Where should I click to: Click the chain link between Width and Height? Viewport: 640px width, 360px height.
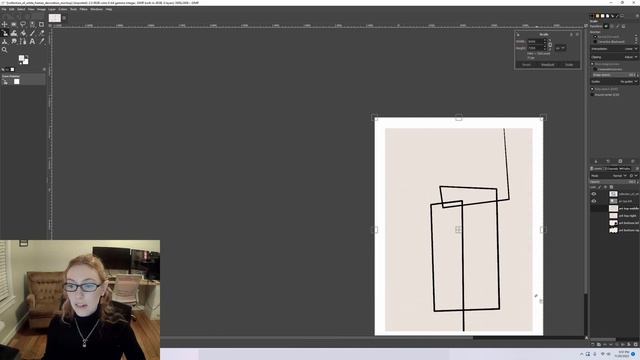(550, 45)
